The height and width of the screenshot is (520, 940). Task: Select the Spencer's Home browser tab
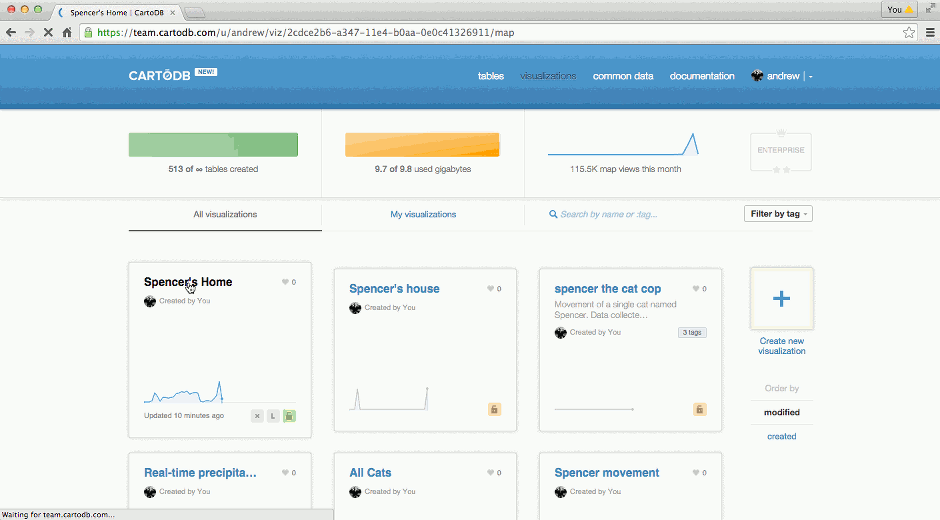click(117, 12)
